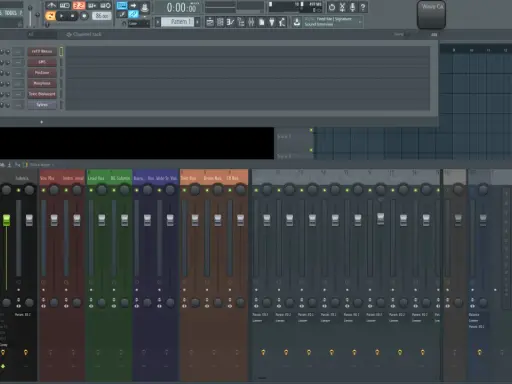Open the browser tree toolbar icon

241,22
